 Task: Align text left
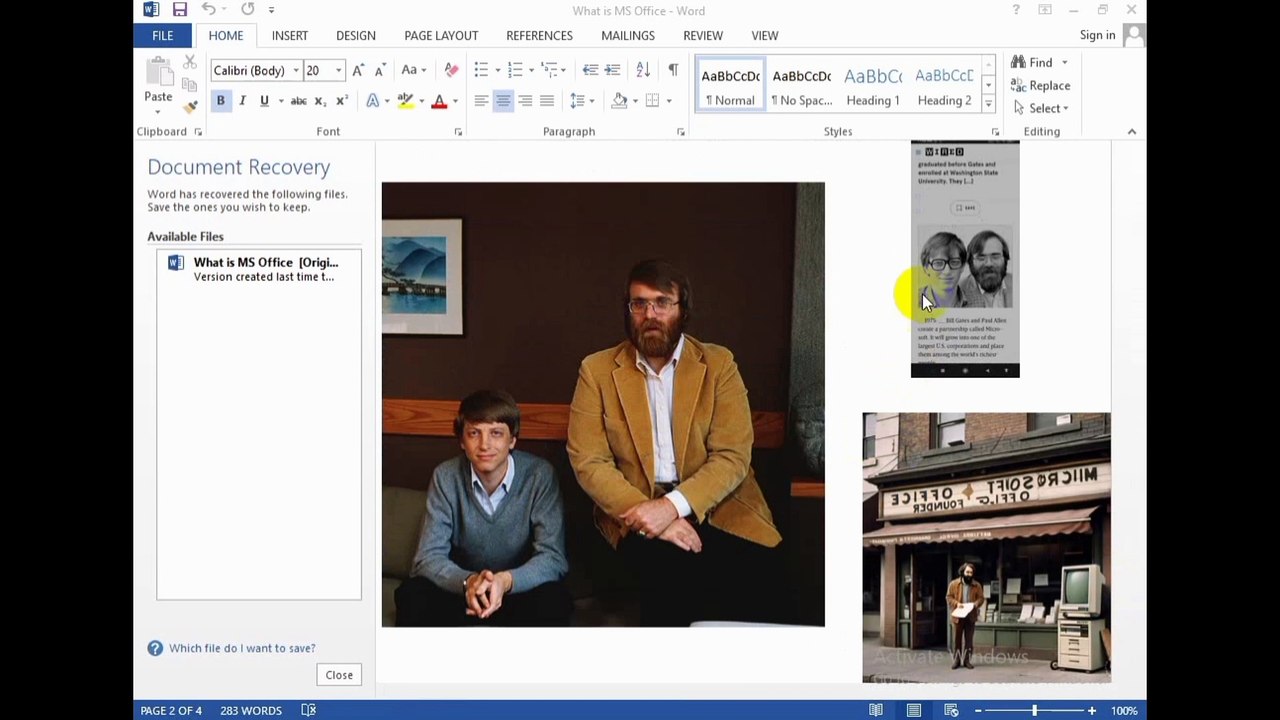coord(481,101)
